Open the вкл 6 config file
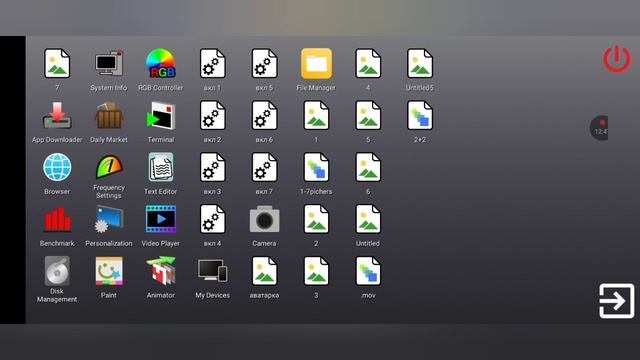The width and height of the screenshot is (640, 360). coord(264,116)
